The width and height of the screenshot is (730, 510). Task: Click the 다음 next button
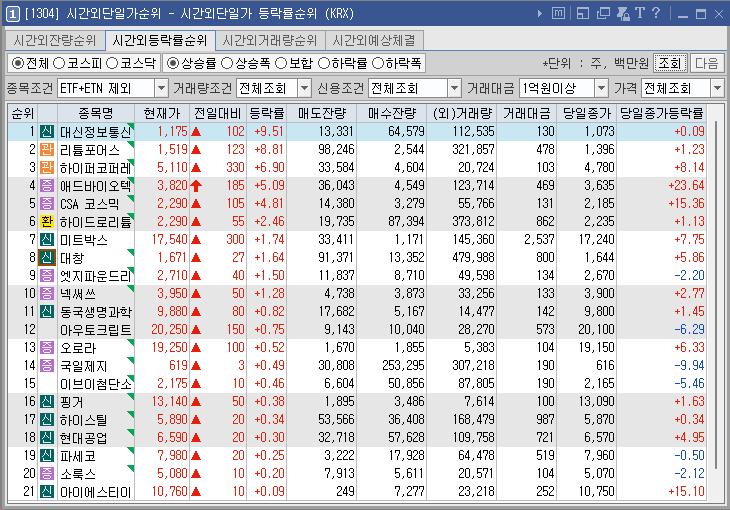(x=707, y=63)
